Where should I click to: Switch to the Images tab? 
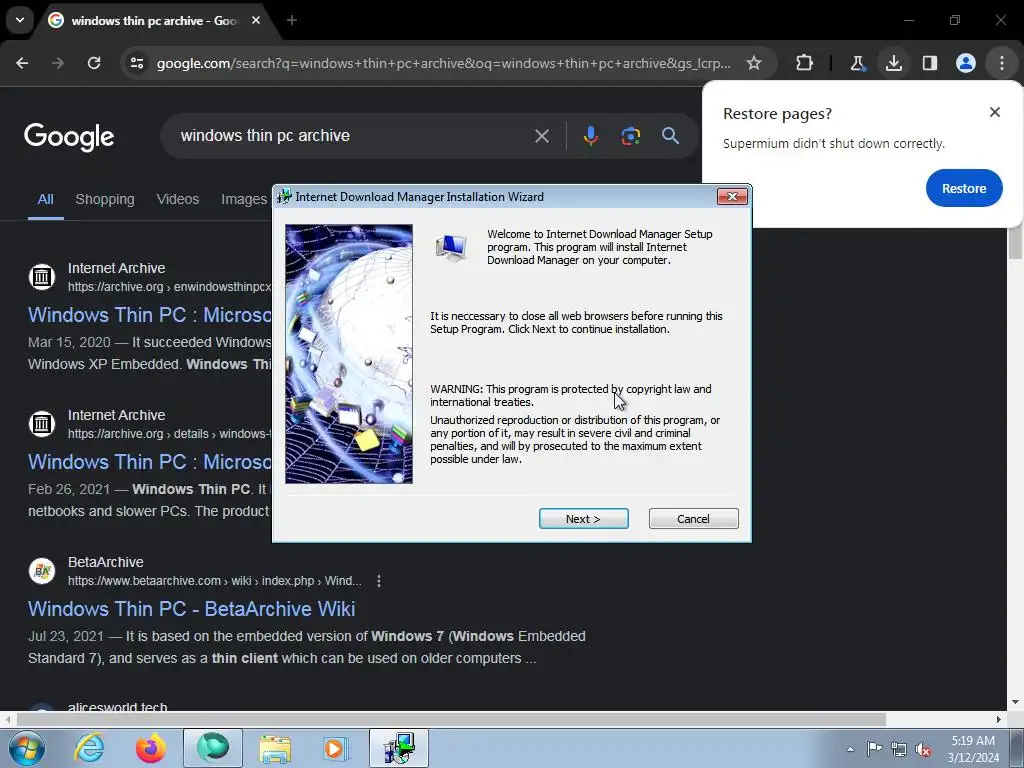click(x=244, y=199)
